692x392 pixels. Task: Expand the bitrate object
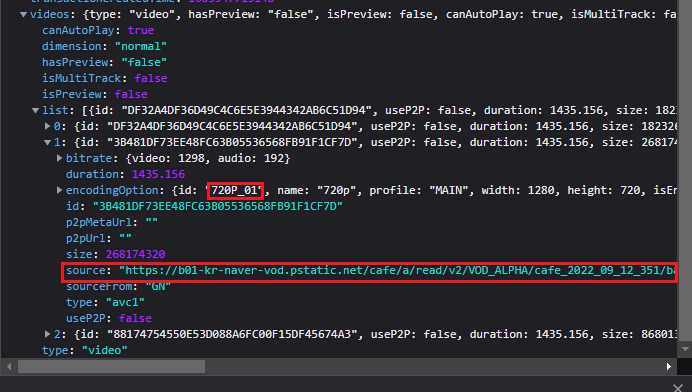tap(59, 158)
